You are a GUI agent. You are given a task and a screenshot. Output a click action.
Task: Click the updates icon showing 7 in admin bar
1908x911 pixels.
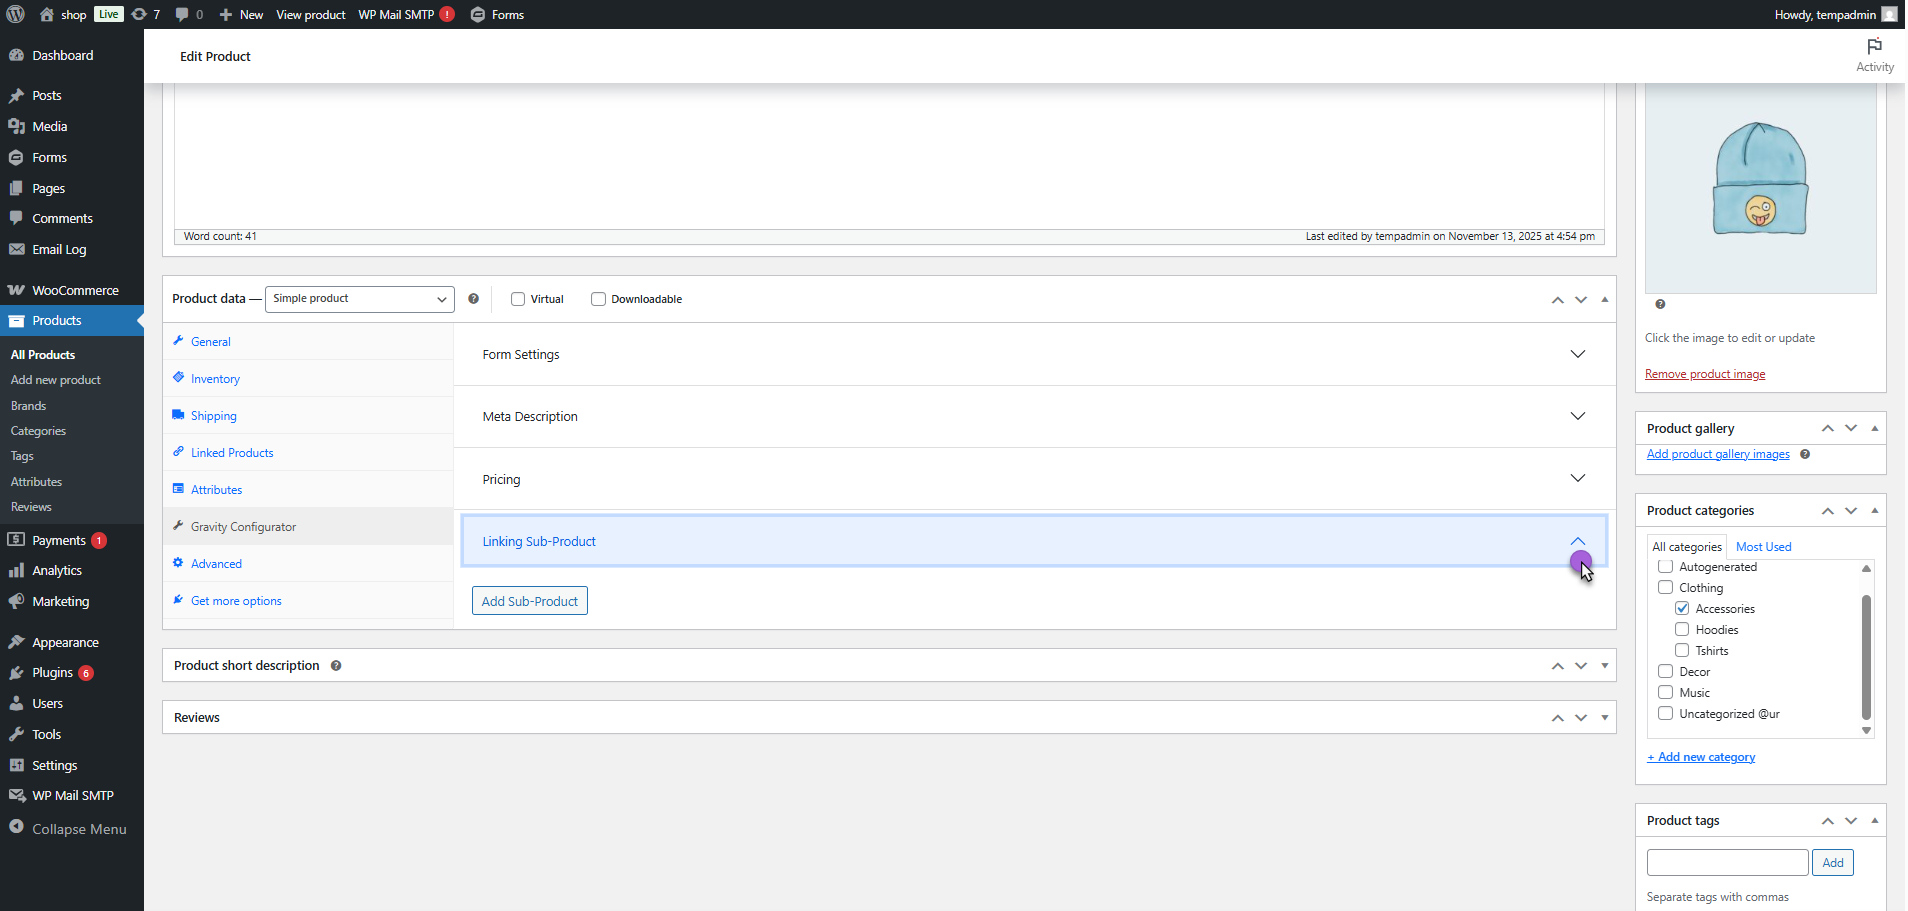tap(140, 14)
